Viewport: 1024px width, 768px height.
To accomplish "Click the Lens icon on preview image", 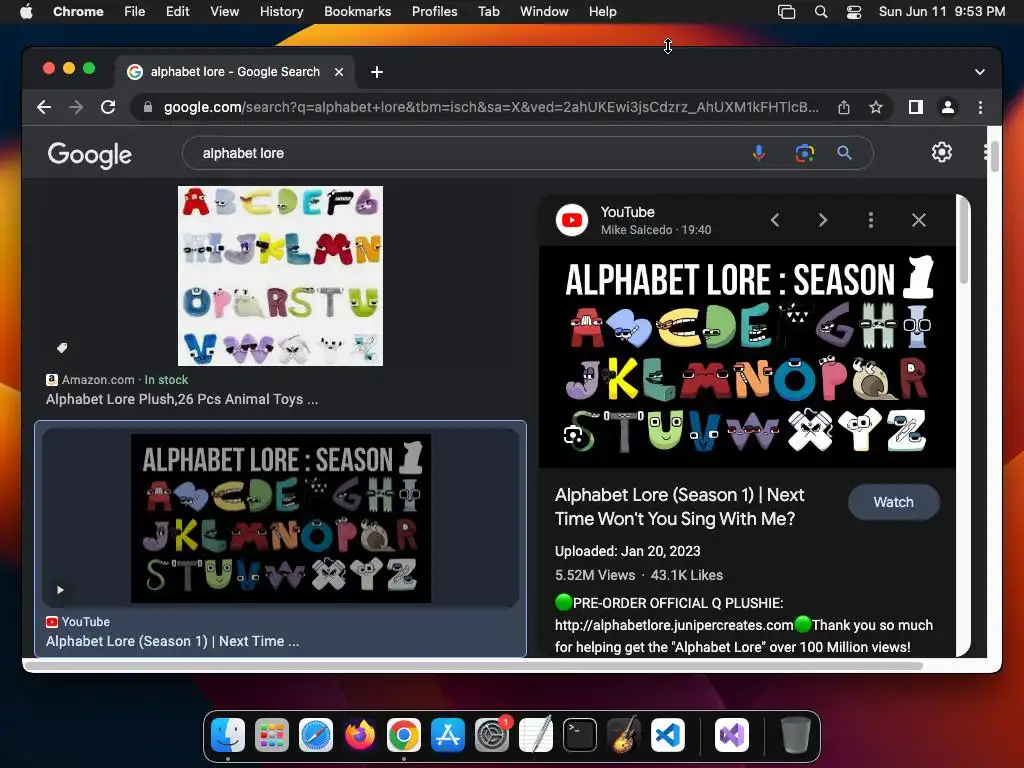I will [x=573, y=434].
